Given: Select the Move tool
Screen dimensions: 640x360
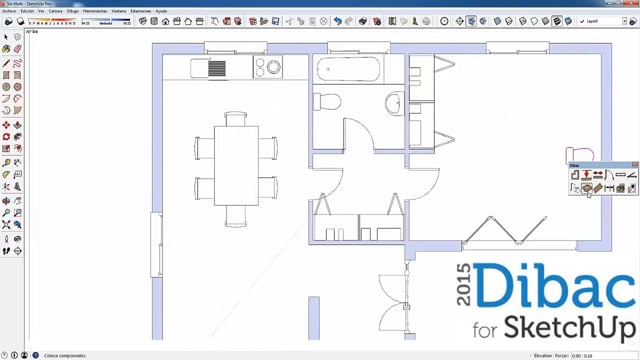Looking at the screenshot, I should coord(6,125).
